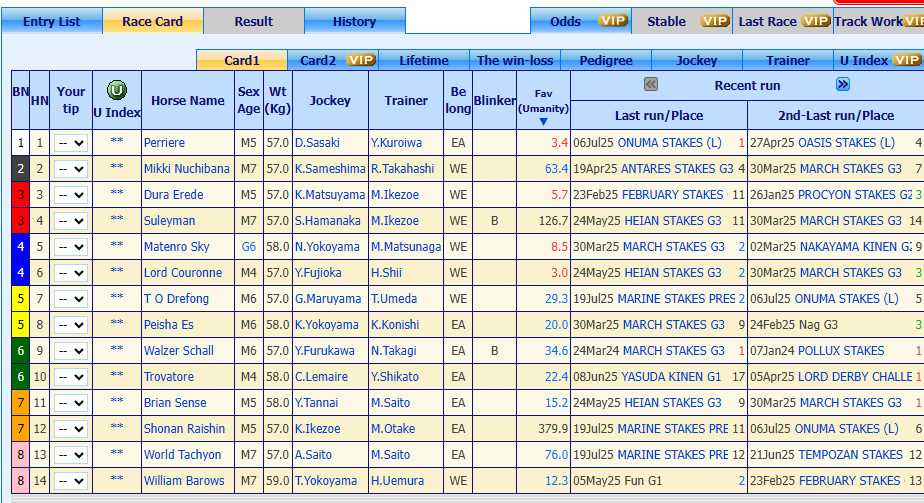Open horse Shonan Raishin link
This screenshot has width=924, height=503.
(x=184, y=429)
